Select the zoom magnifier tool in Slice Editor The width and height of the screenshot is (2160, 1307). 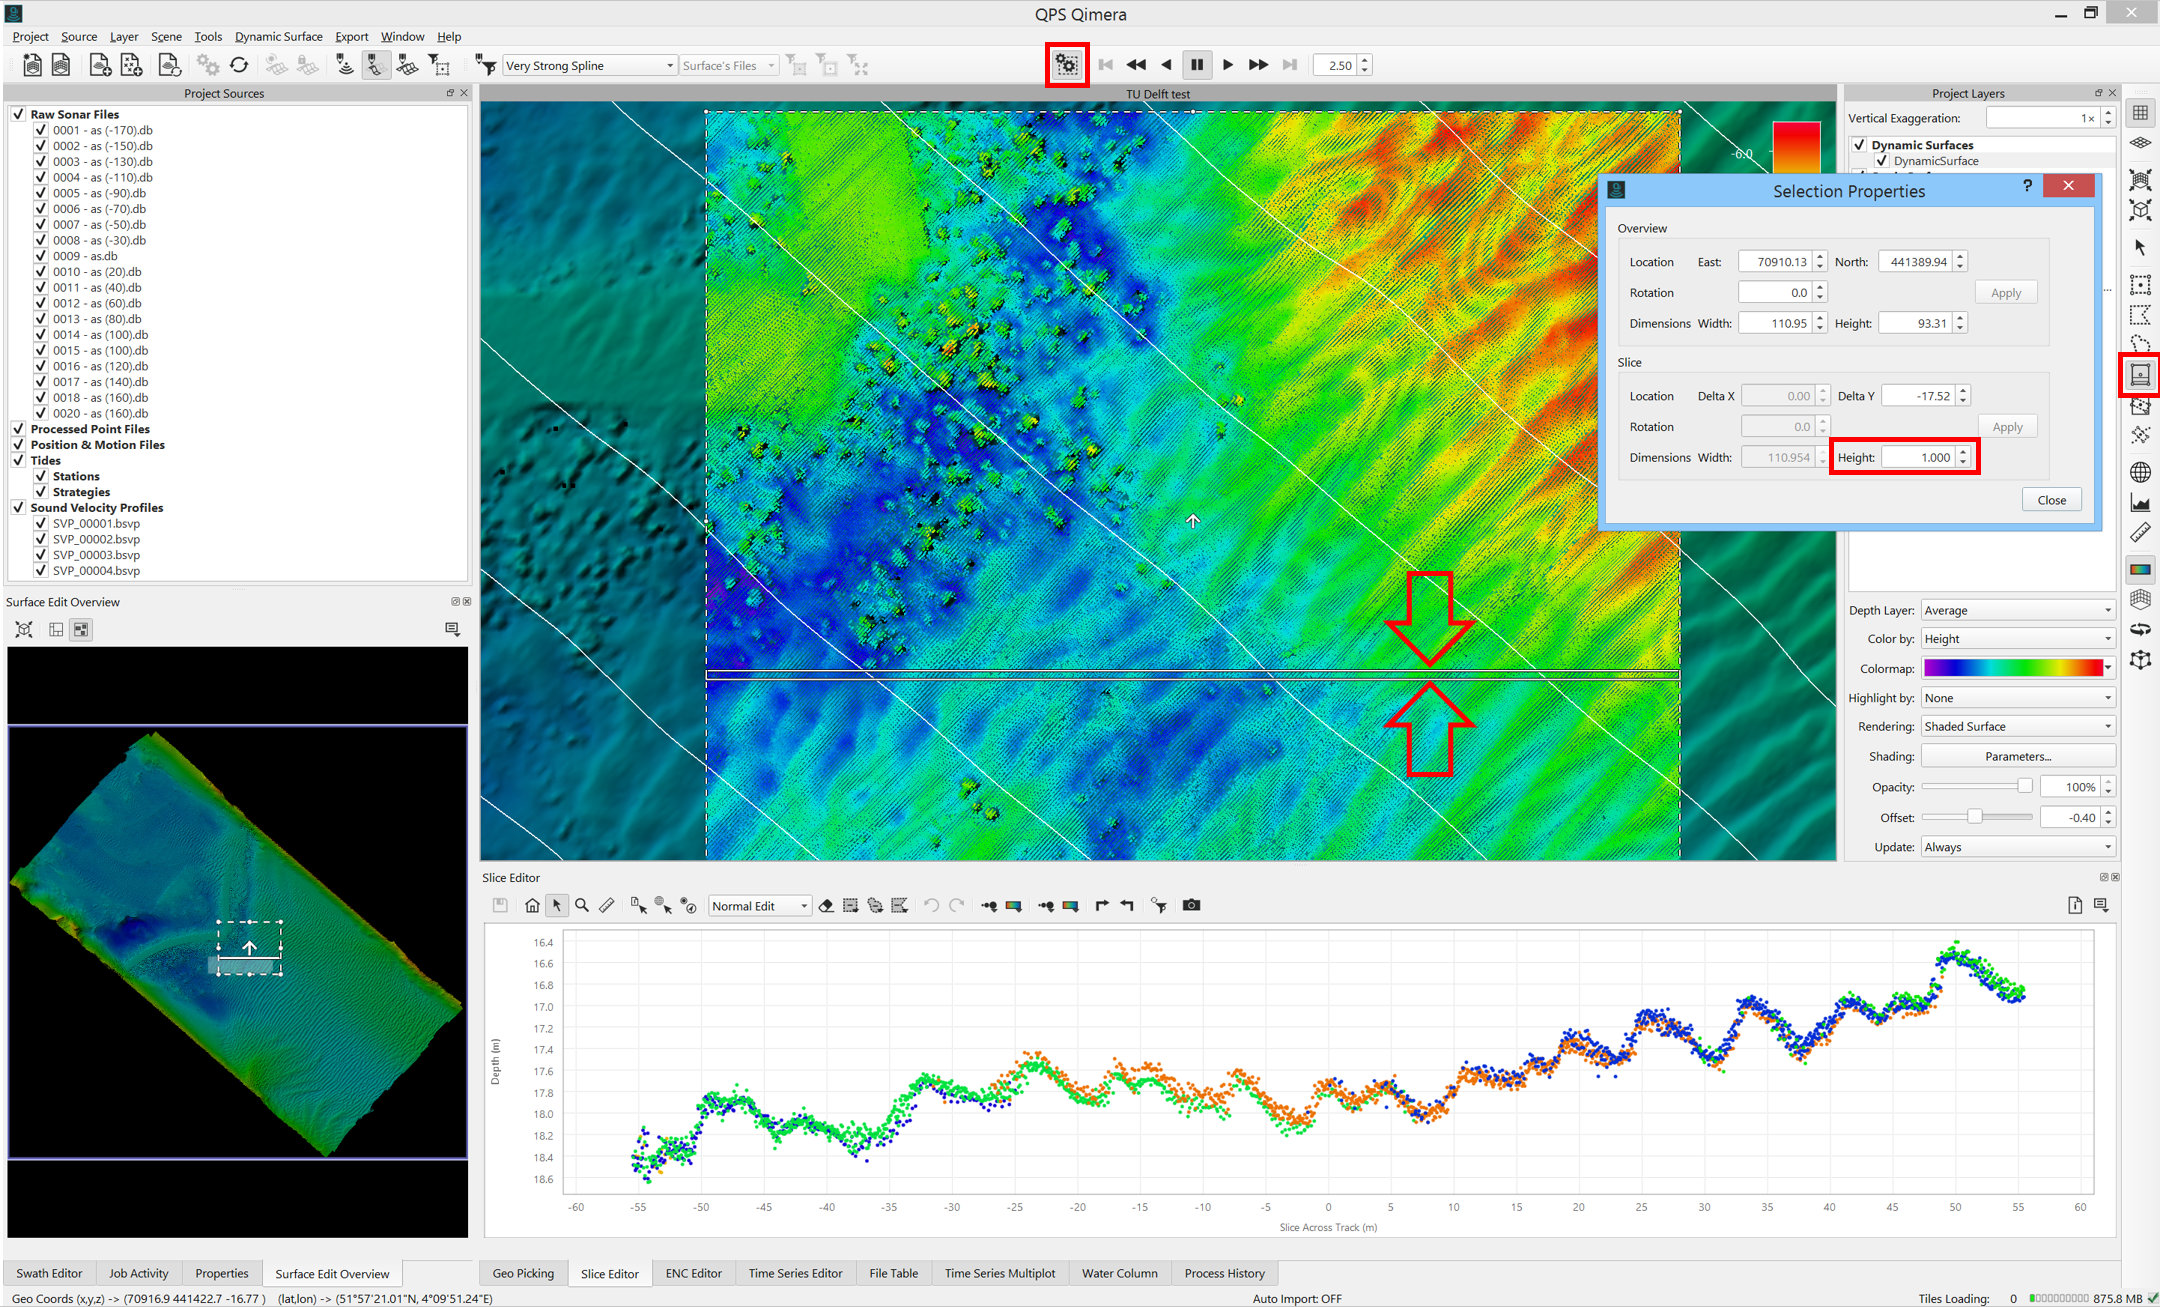tap(582, 905)
